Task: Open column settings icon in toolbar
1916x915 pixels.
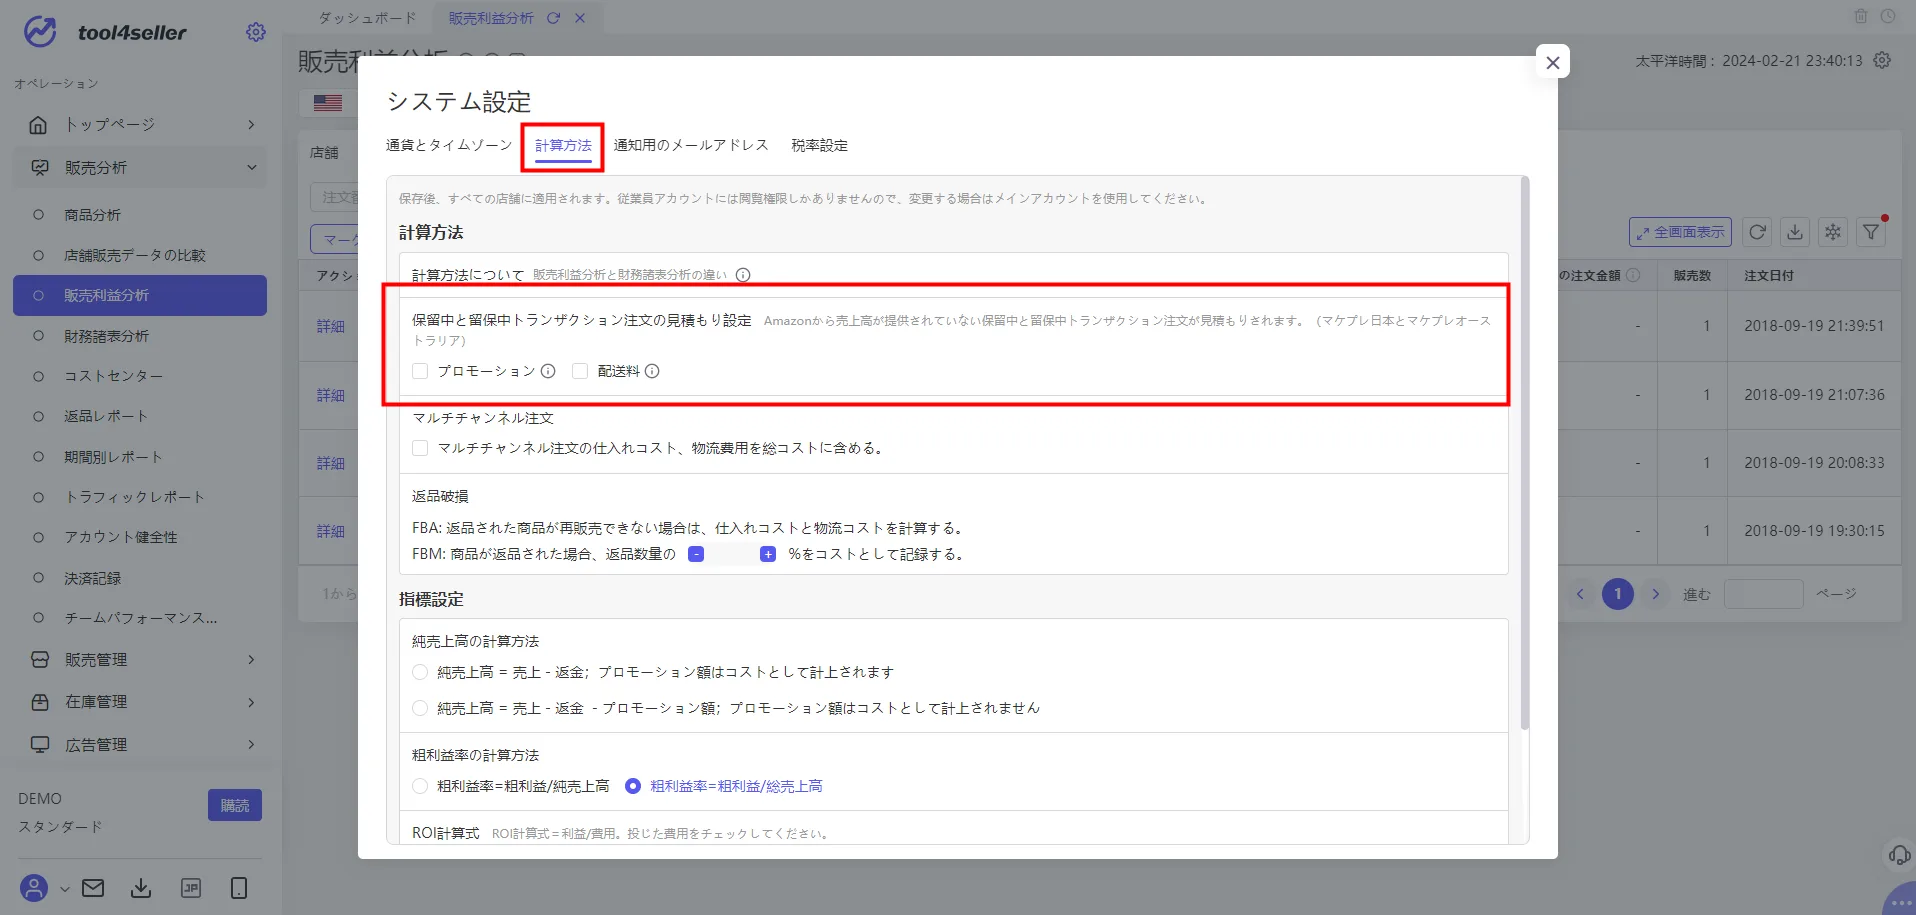Action: click(1833, 232)
